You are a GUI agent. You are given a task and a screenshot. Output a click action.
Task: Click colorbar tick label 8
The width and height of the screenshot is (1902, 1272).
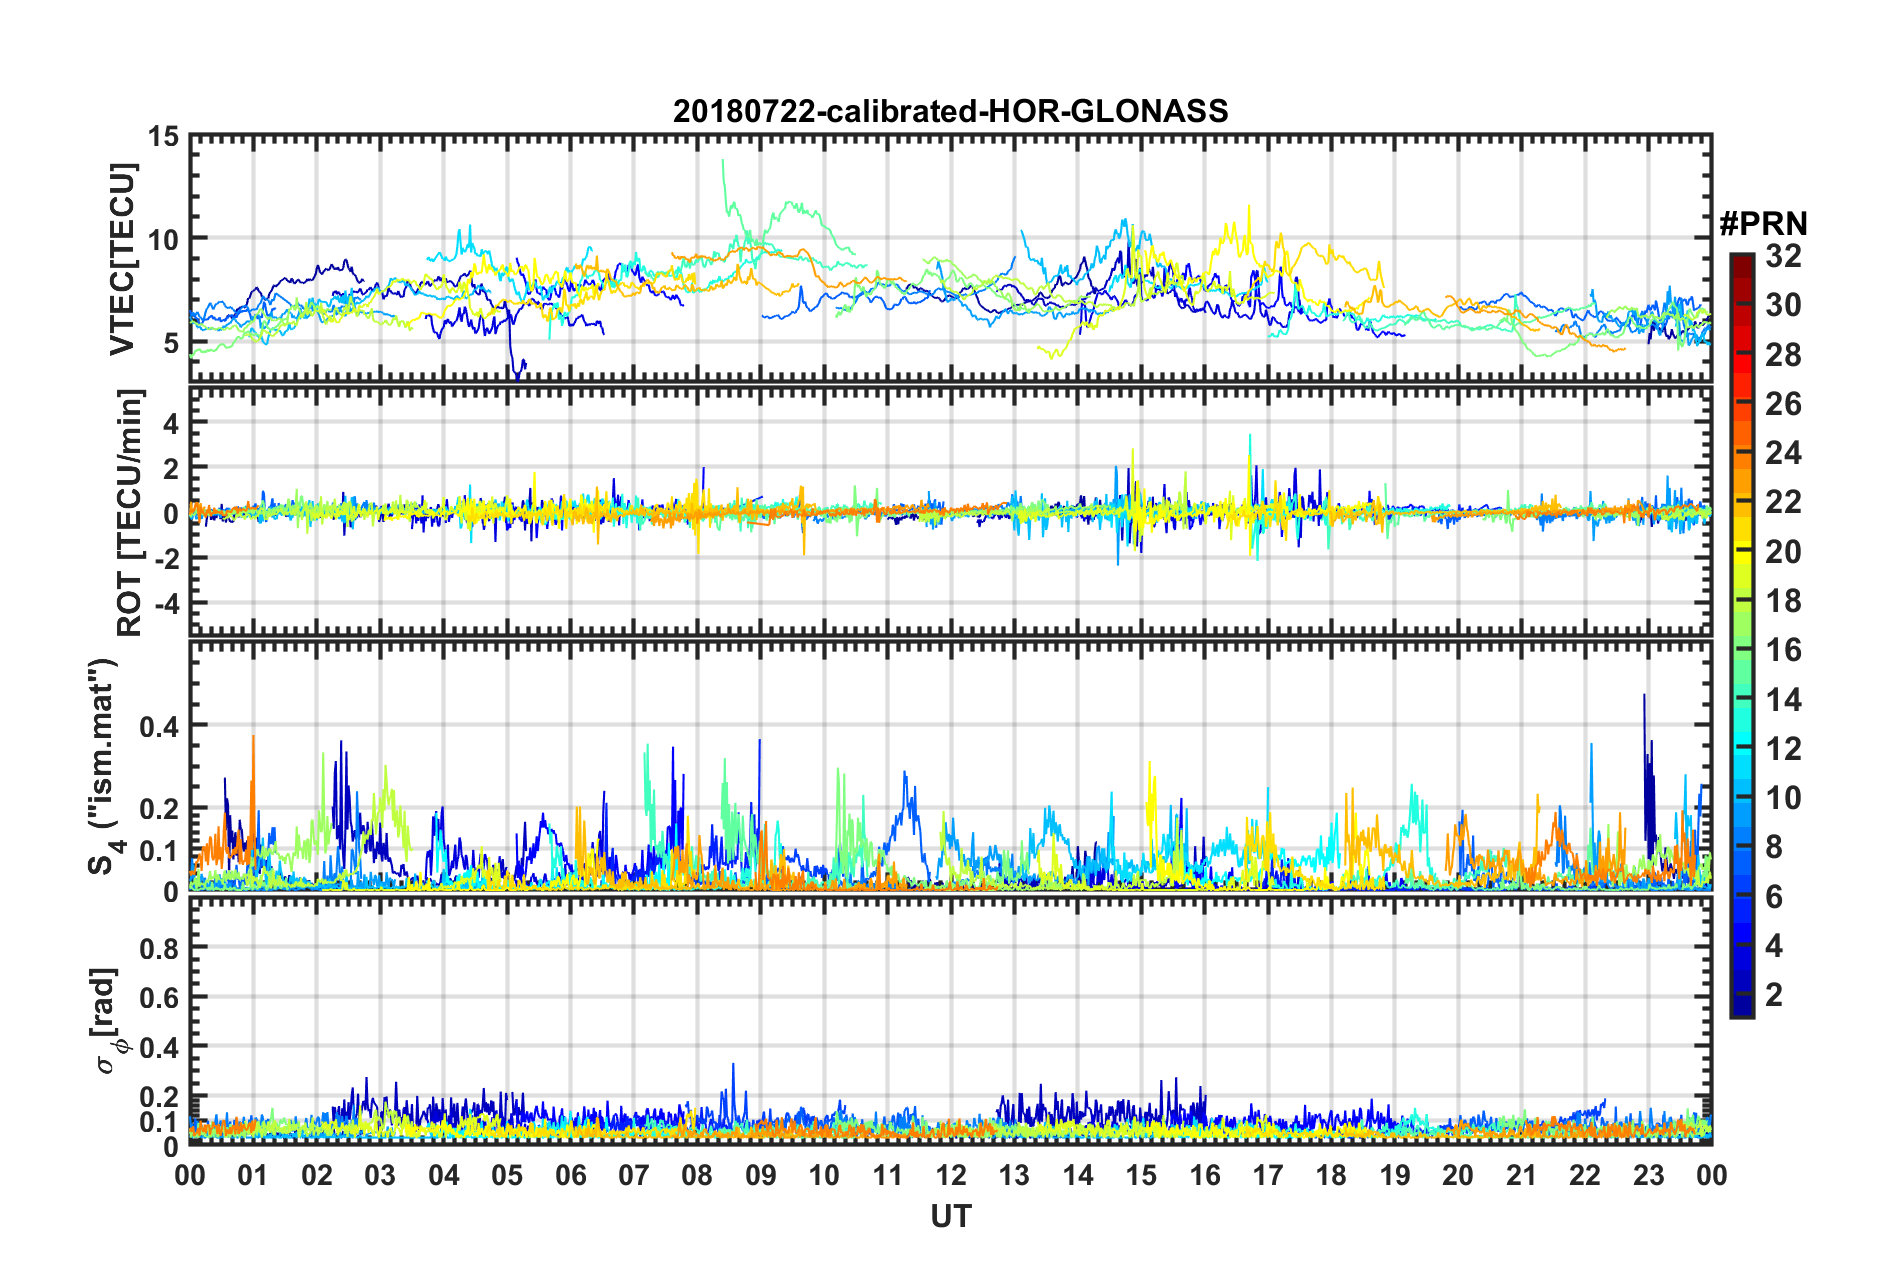point(1774,848)
